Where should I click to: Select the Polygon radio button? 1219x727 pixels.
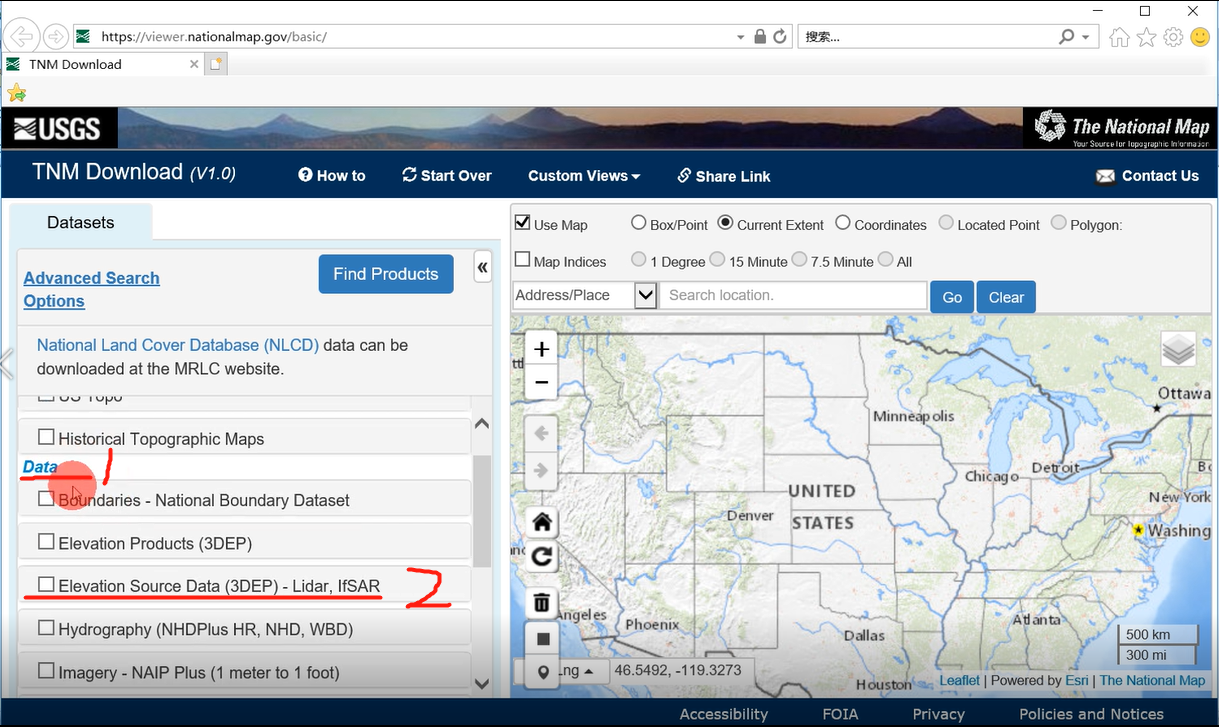(1059, 223)
